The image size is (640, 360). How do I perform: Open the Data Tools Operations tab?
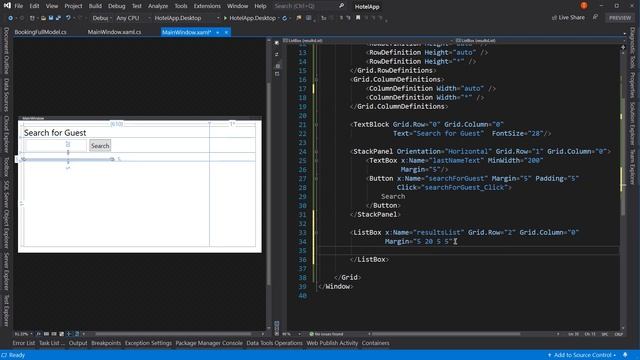click(274, 343)
